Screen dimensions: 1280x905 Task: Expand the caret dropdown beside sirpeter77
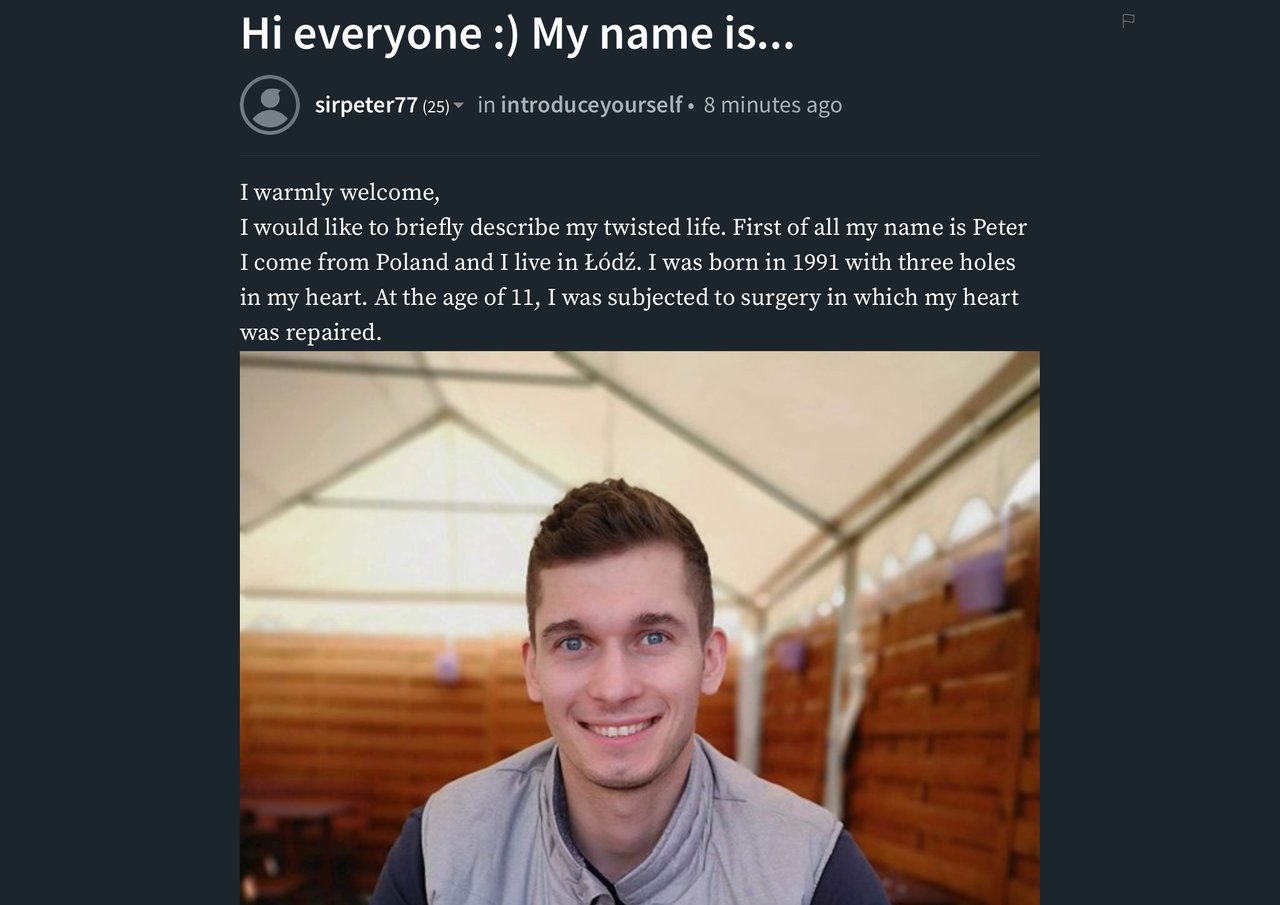click(x=459, y=105)
